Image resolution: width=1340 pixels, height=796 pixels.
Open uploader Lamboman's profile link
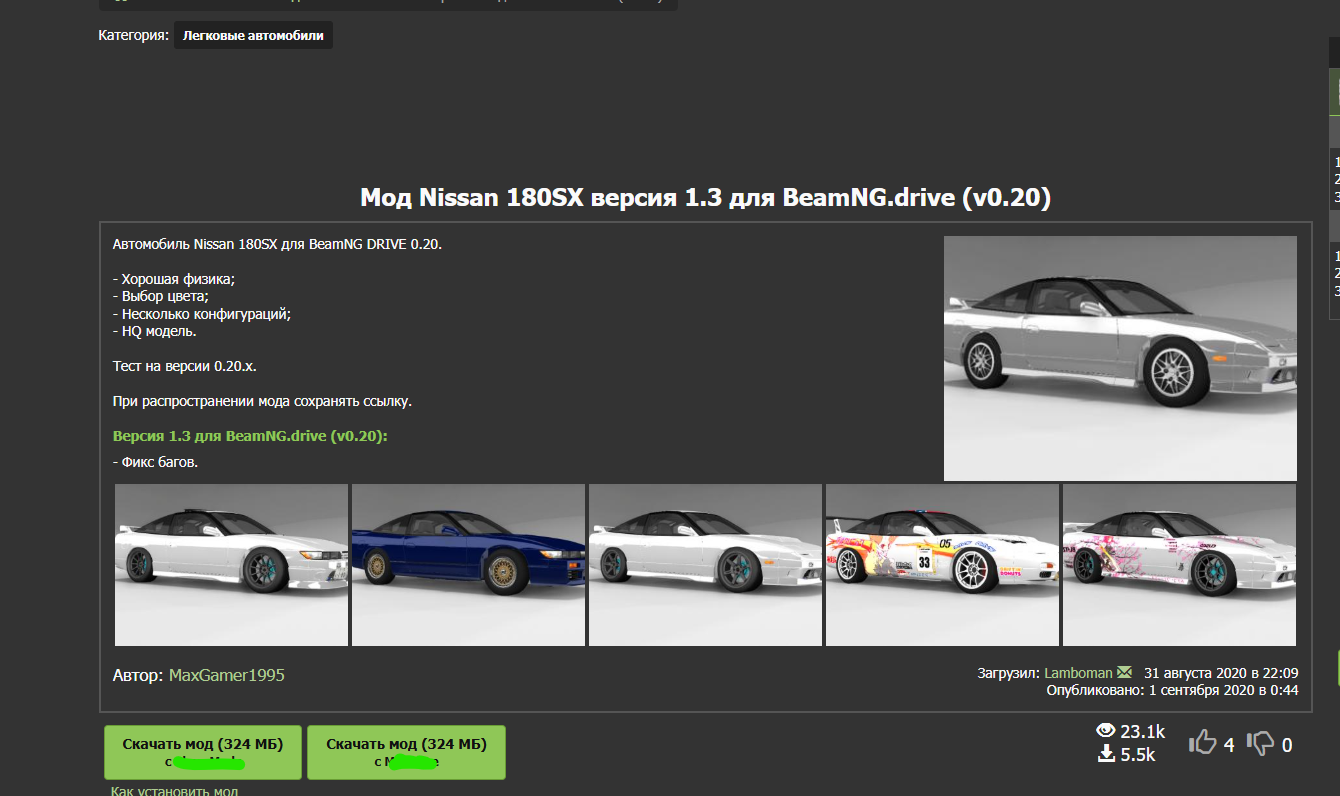1078,673
